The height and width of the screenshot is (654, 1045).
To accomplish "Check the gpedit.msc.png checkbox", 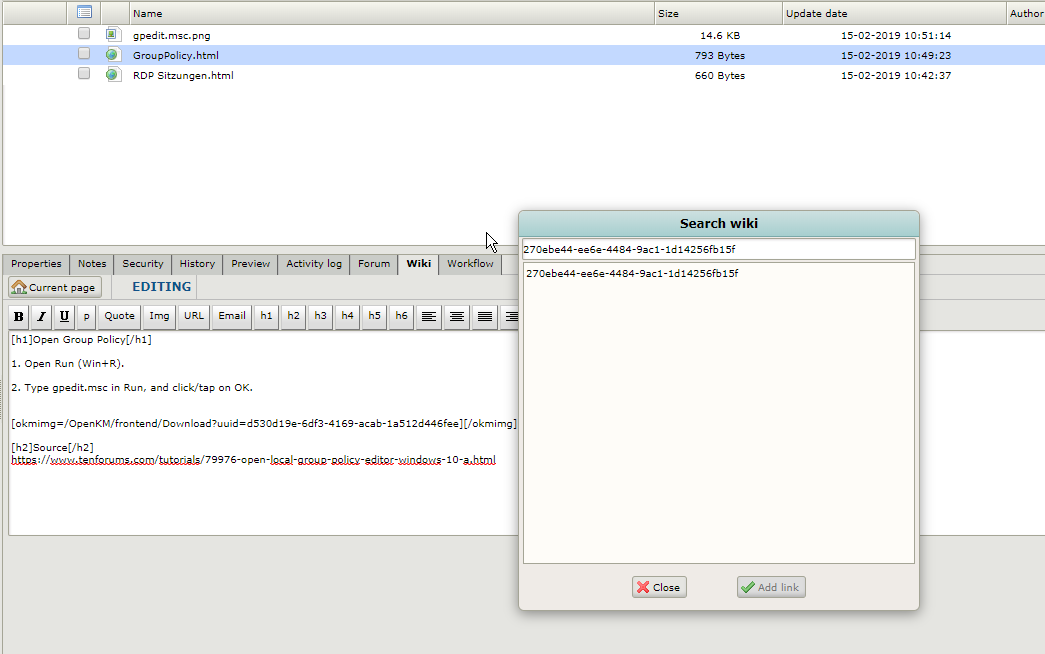I will point(84,34).
